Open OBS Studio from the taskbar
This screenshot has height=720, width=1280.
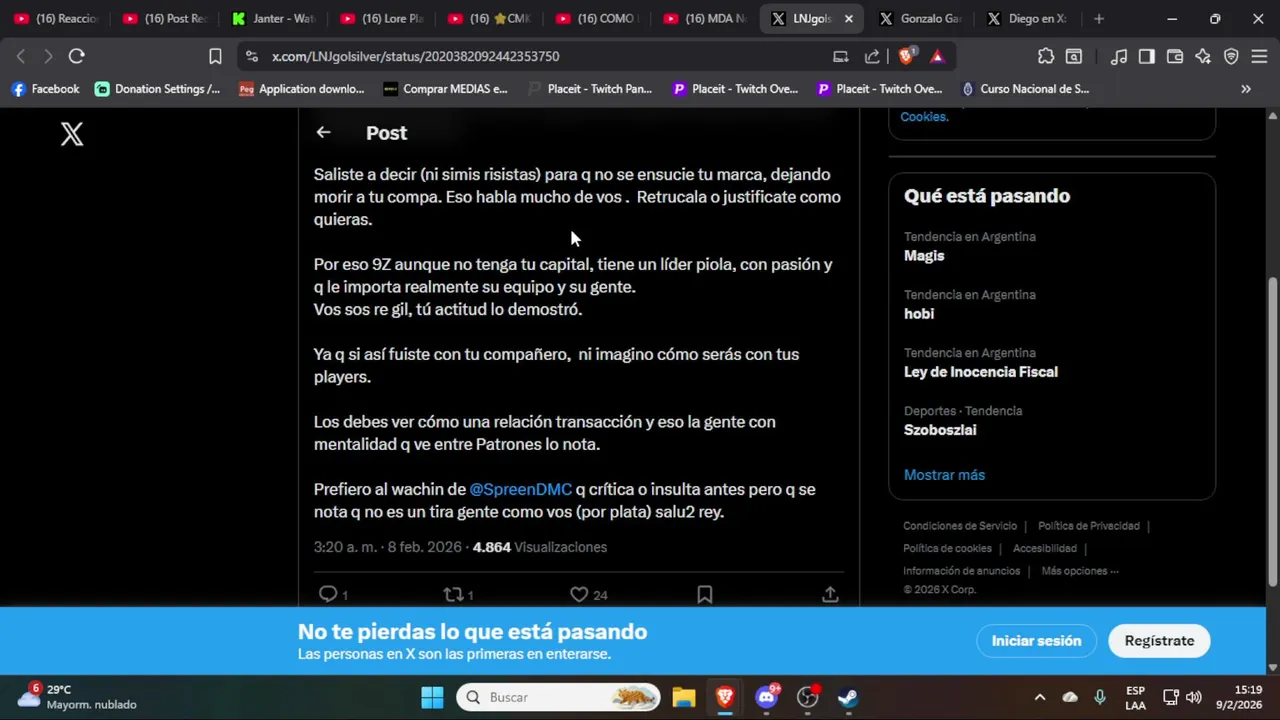pyautogui.click(x=808, y=697)
